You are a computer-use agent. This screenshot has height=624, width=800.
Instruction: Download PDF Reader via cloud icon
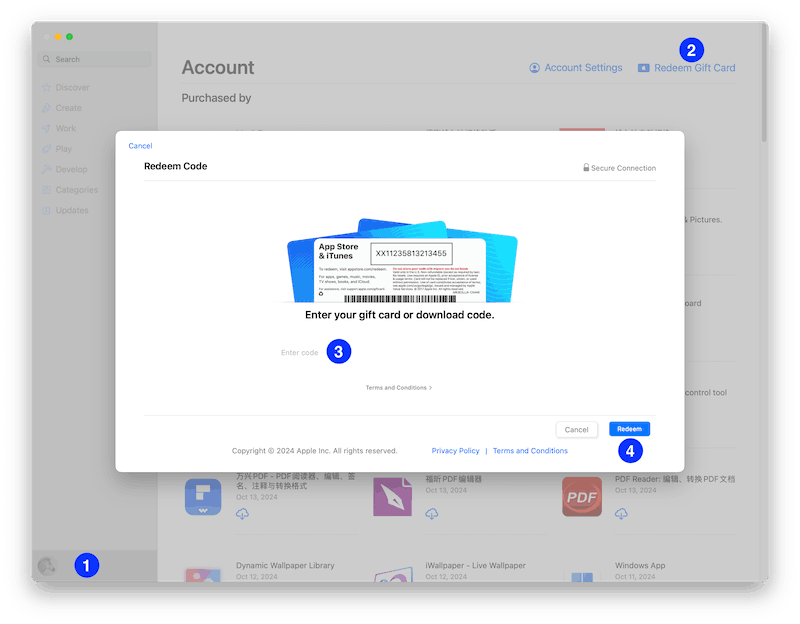(x=621, y=514)
